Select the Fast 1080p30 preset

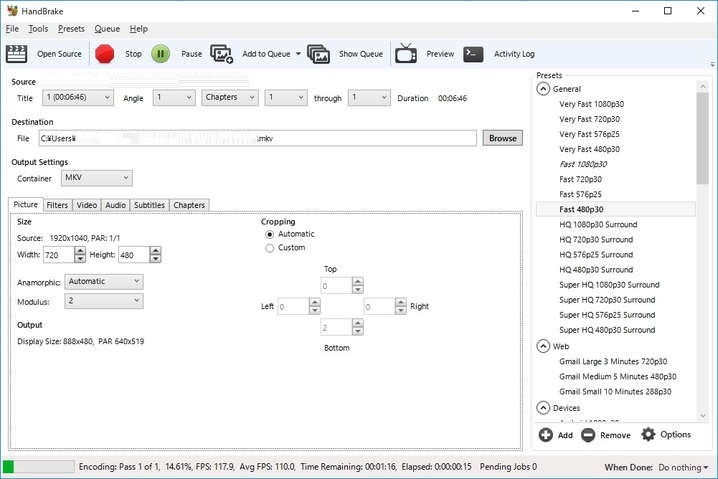coord(583,164)
